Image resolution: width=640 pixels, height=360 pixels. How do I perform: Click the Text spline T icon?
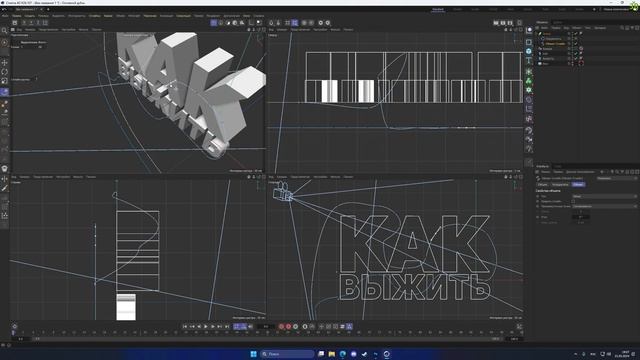point(529,61)
